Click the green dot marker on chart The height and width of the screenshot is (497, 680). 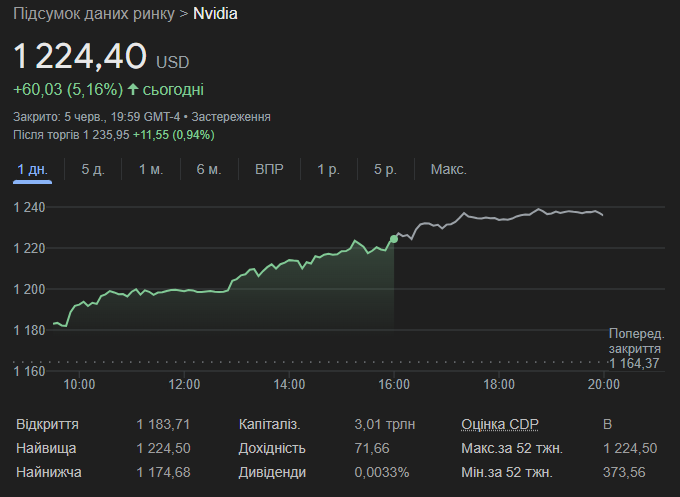394,239
